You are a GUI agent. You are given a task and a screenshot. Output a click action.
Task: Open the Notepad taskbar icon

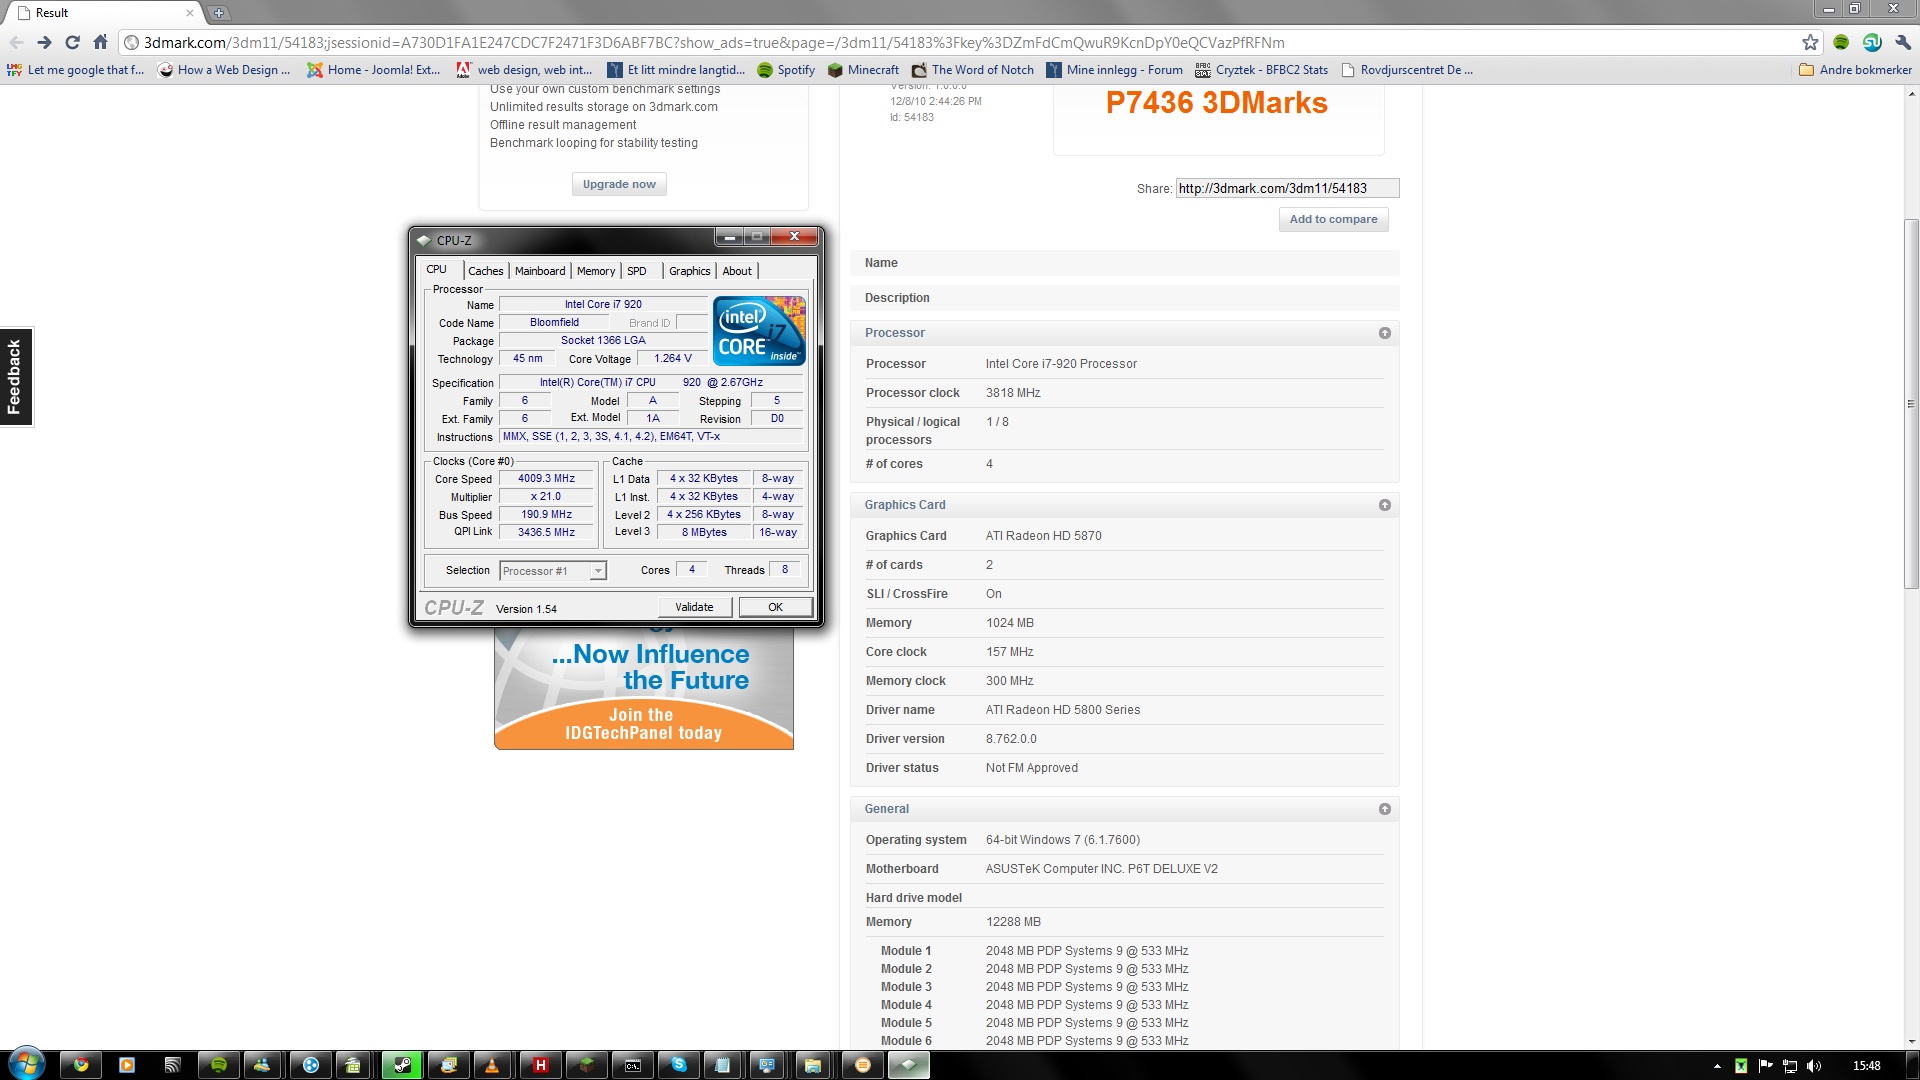tap(723, 1065)
